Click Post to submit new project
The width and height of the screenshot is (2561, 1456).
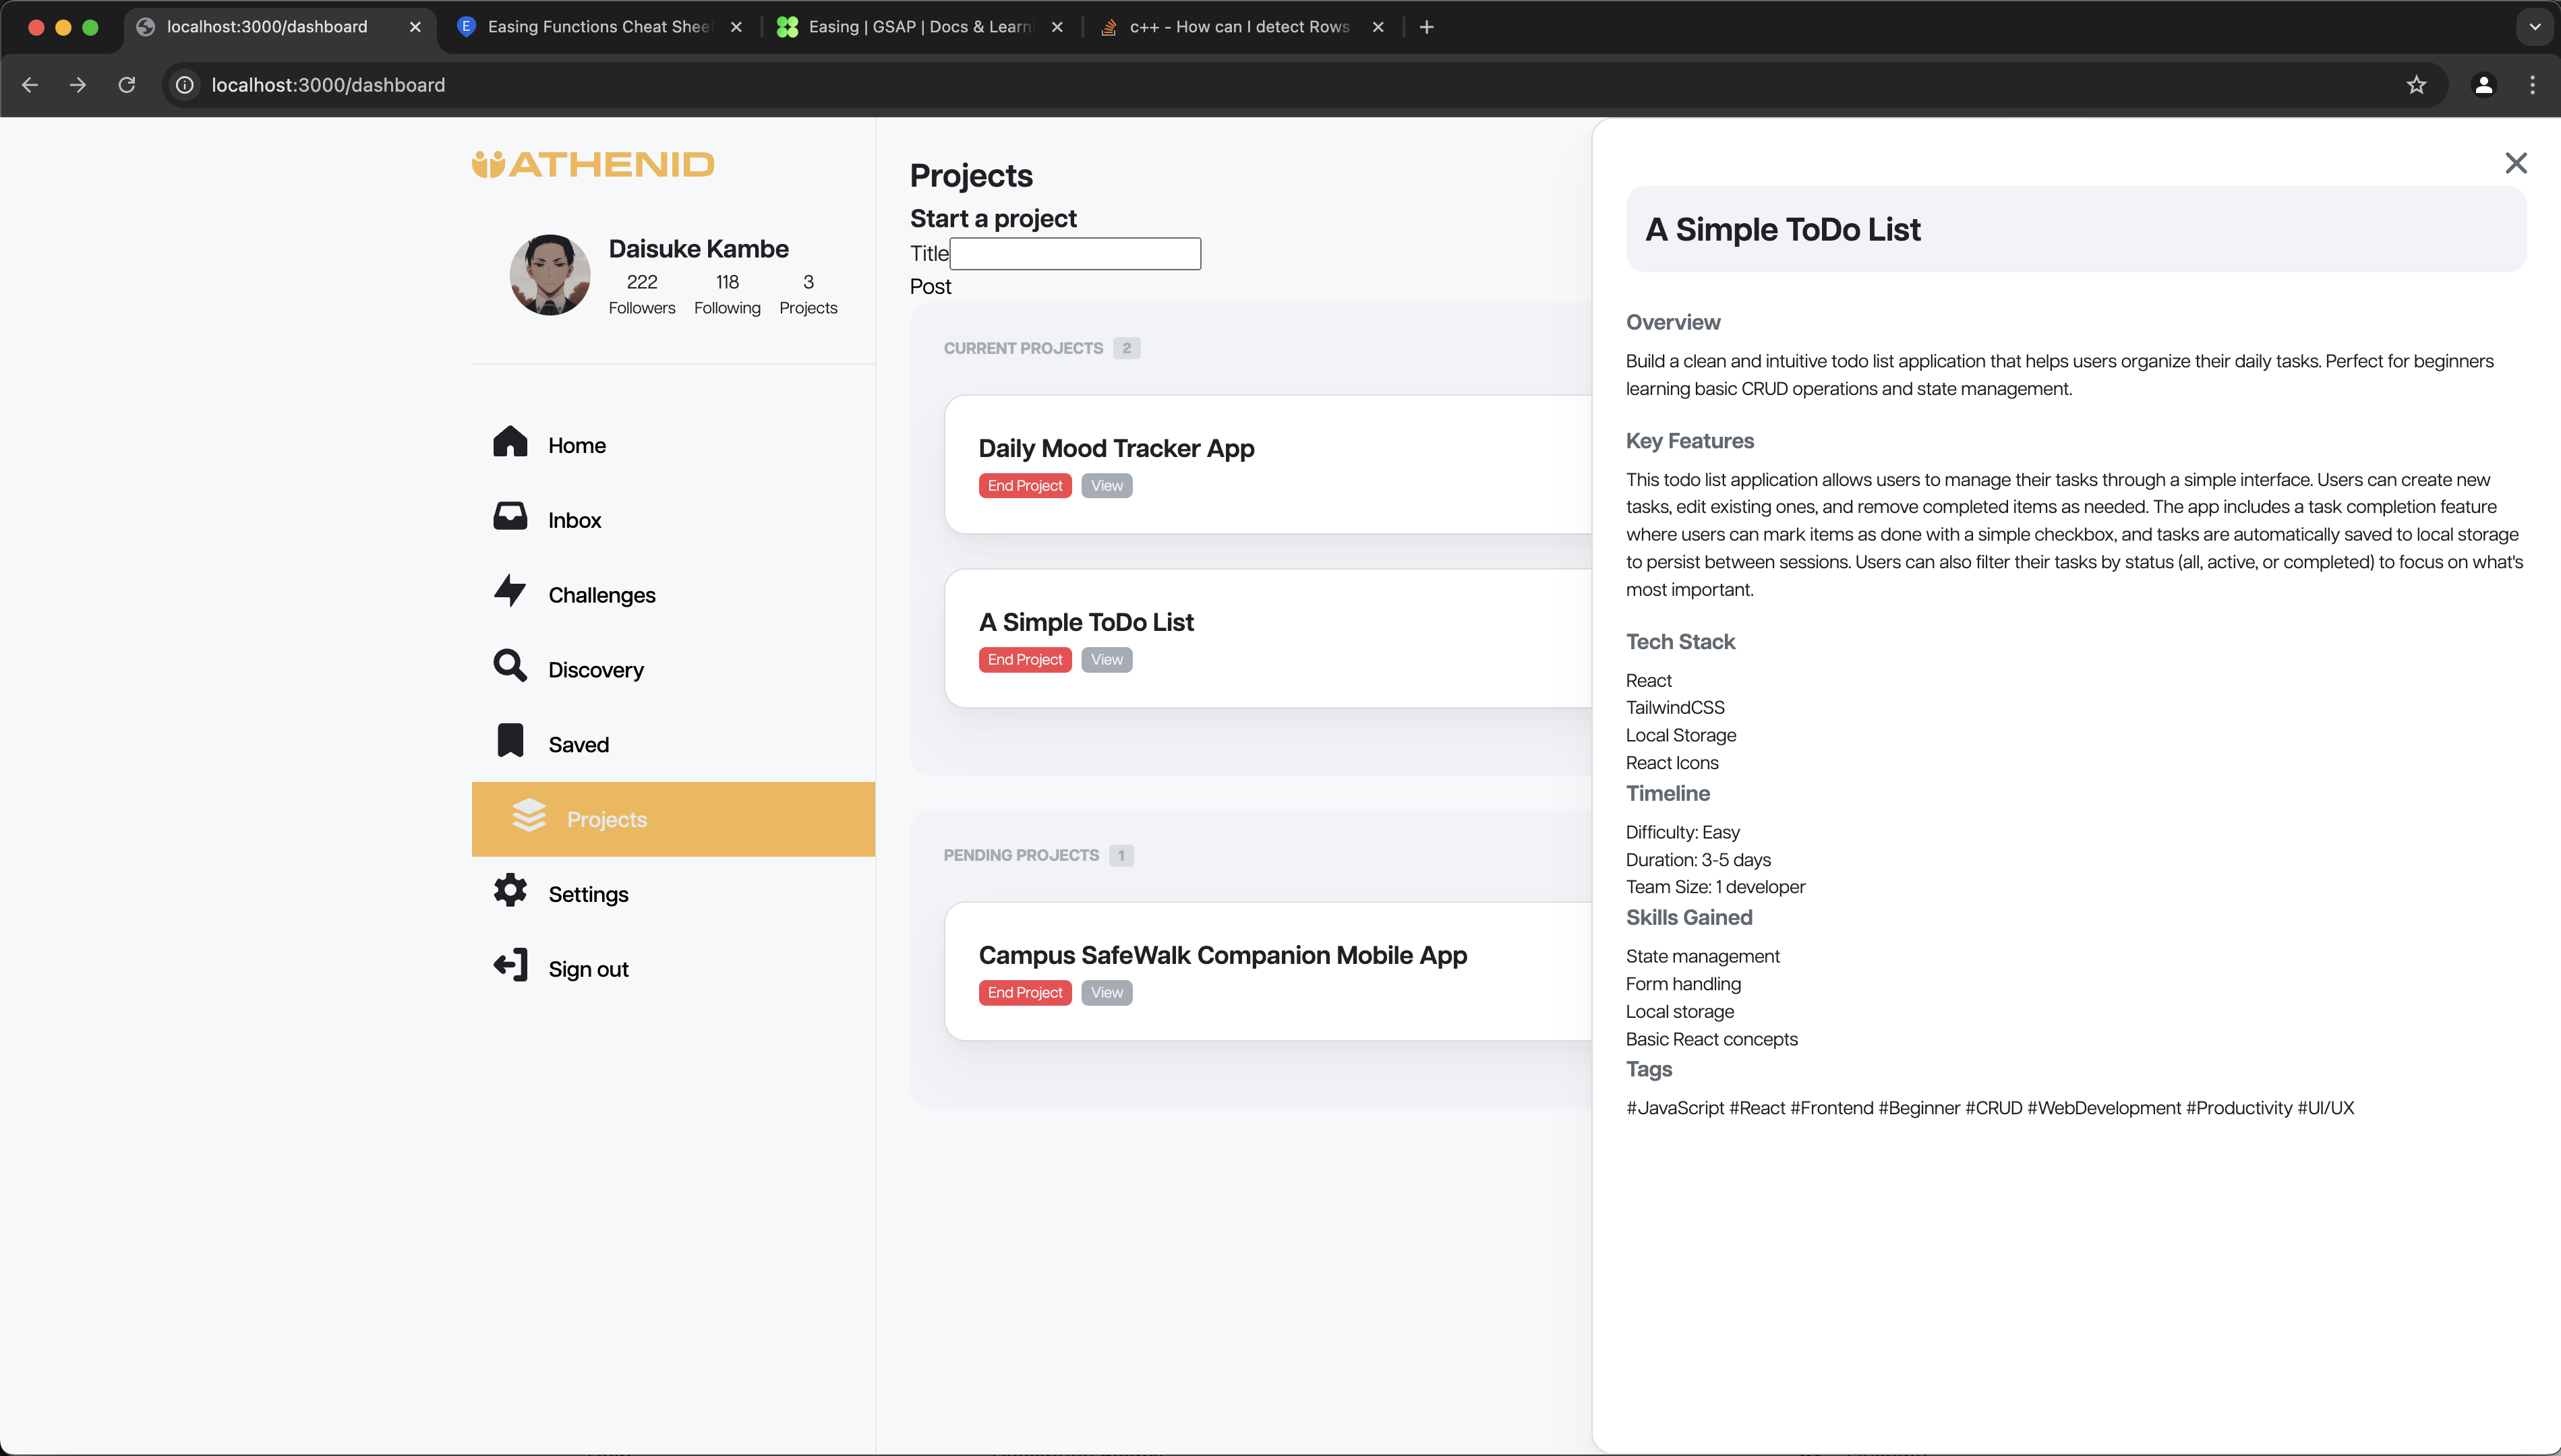[x=930, y=287]
